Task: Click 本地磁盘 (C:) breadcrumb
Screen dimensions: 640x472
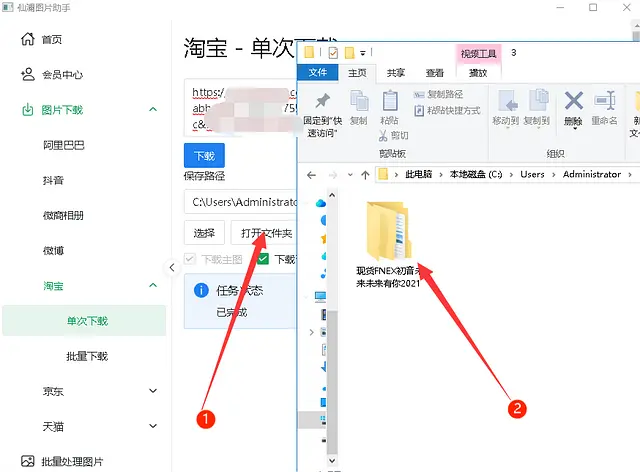Action: [476, 174]
